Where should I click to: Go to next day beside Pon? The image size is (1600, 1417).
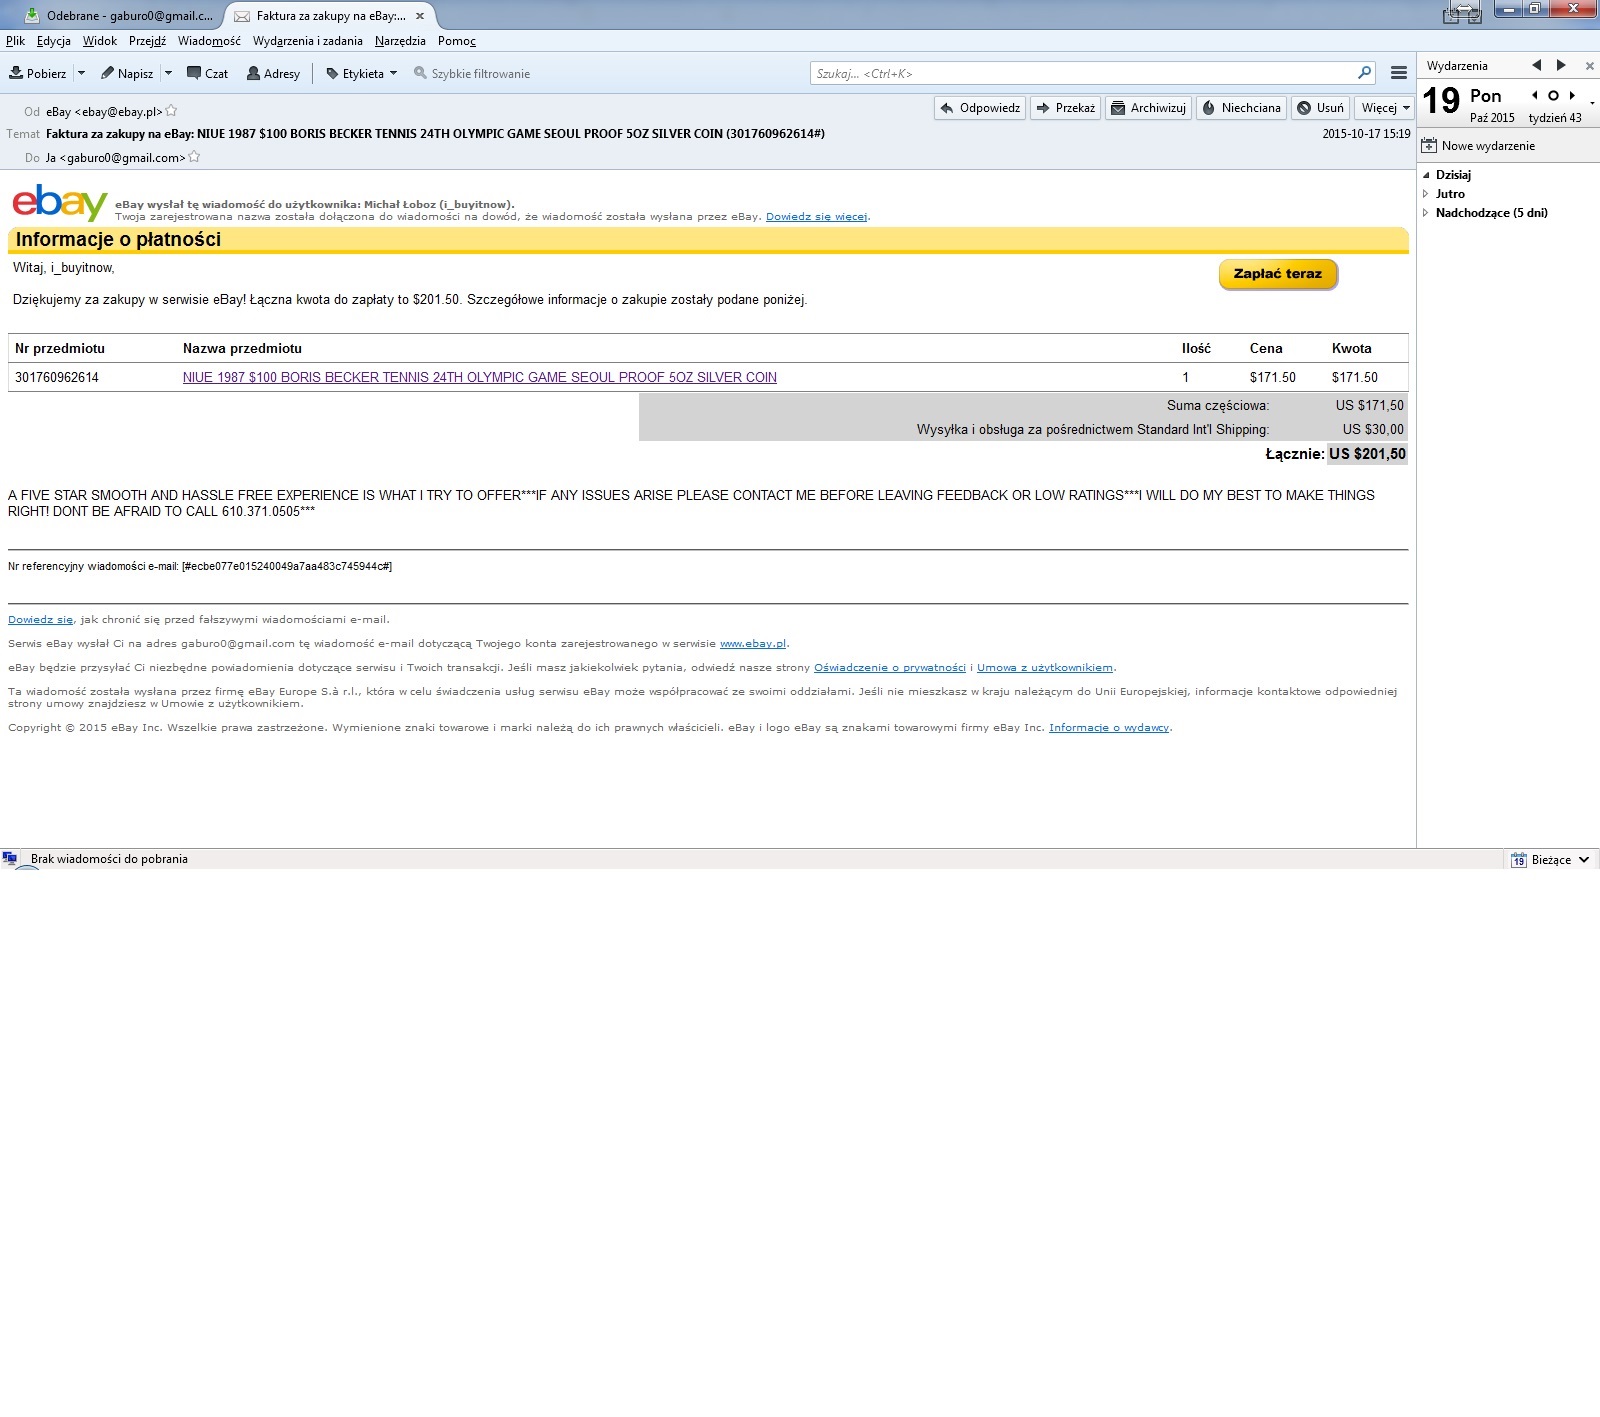coord(1572,96)
